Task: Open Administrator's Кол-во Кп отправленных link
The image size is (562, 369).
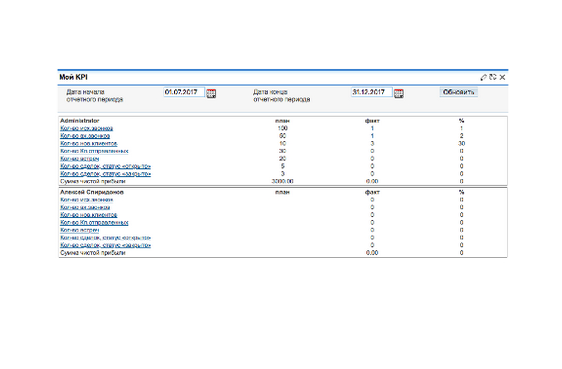Action: point(94,151)
